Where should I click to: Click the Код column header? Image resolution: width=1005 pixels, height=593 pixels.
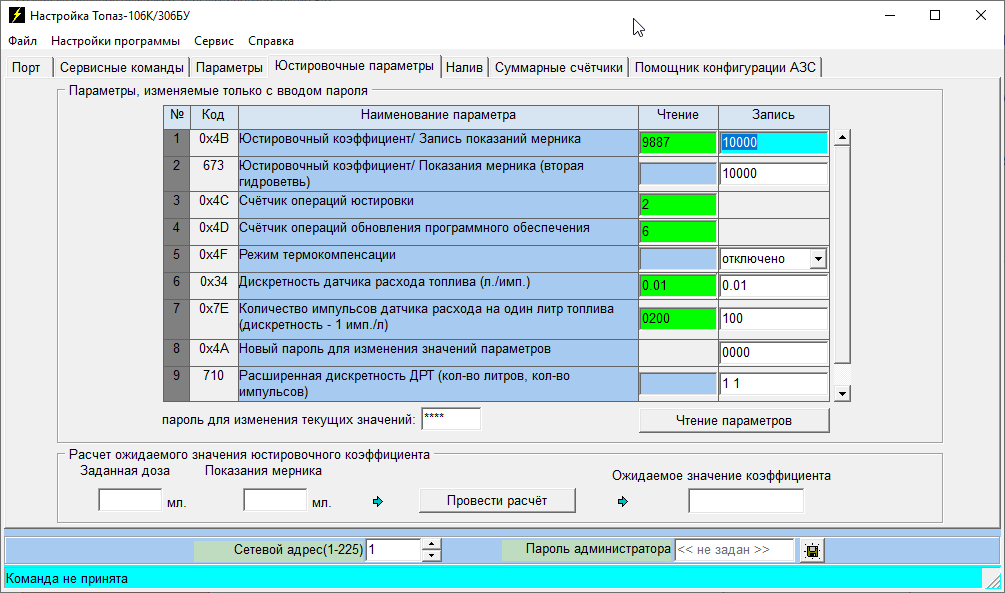click(213, 115)
